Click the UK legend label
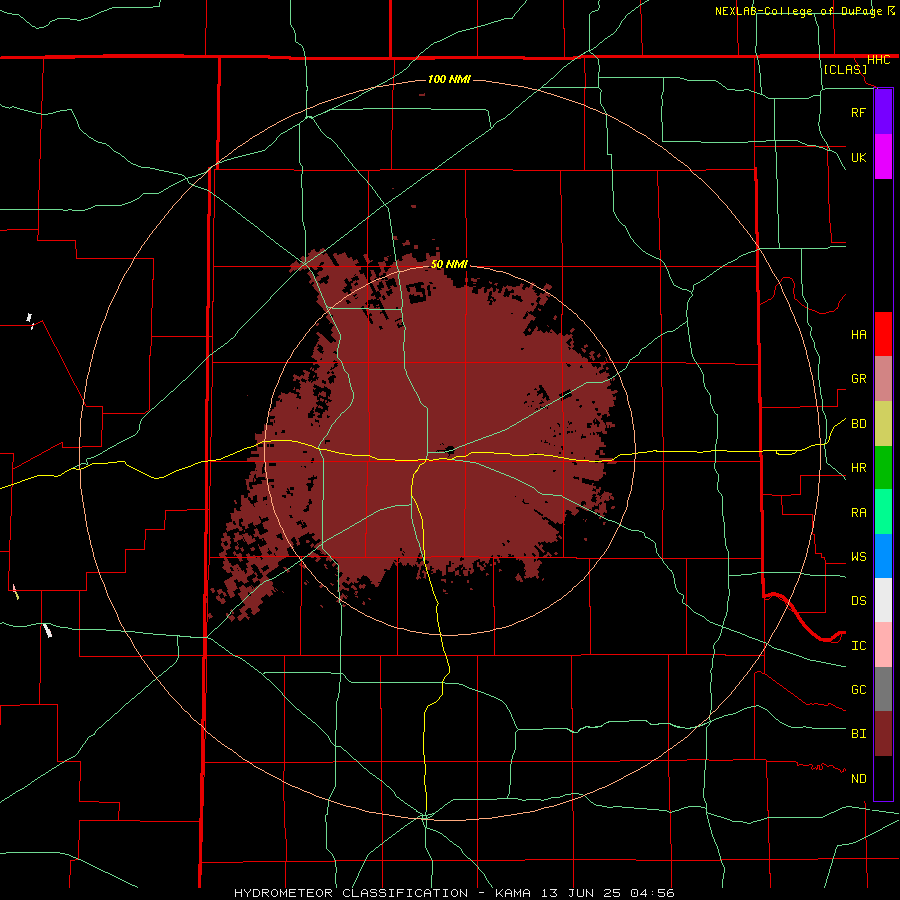 [858, 157]
